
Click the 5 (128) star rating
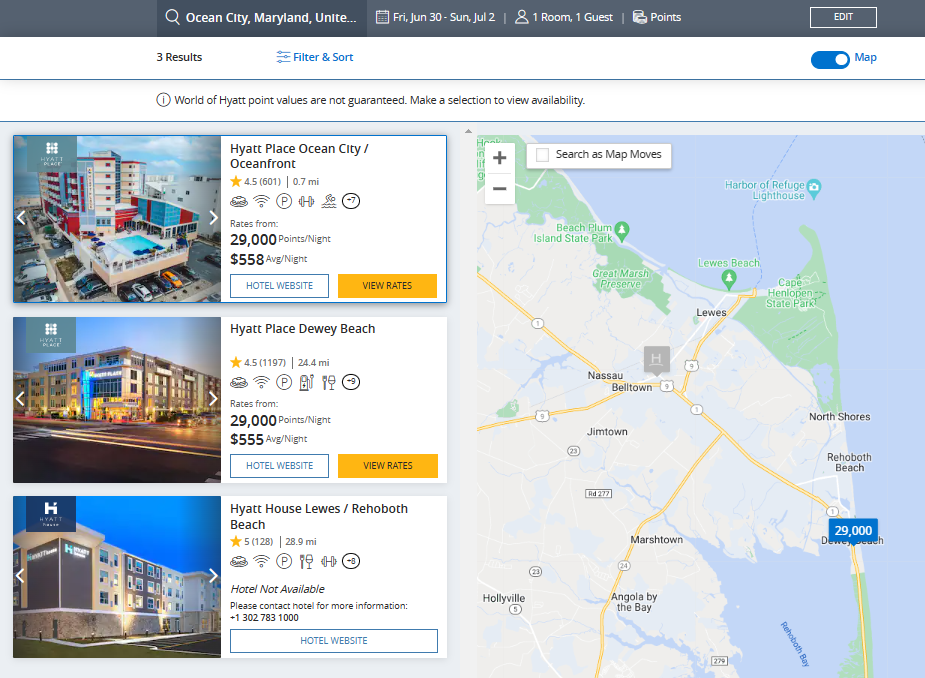252,541
